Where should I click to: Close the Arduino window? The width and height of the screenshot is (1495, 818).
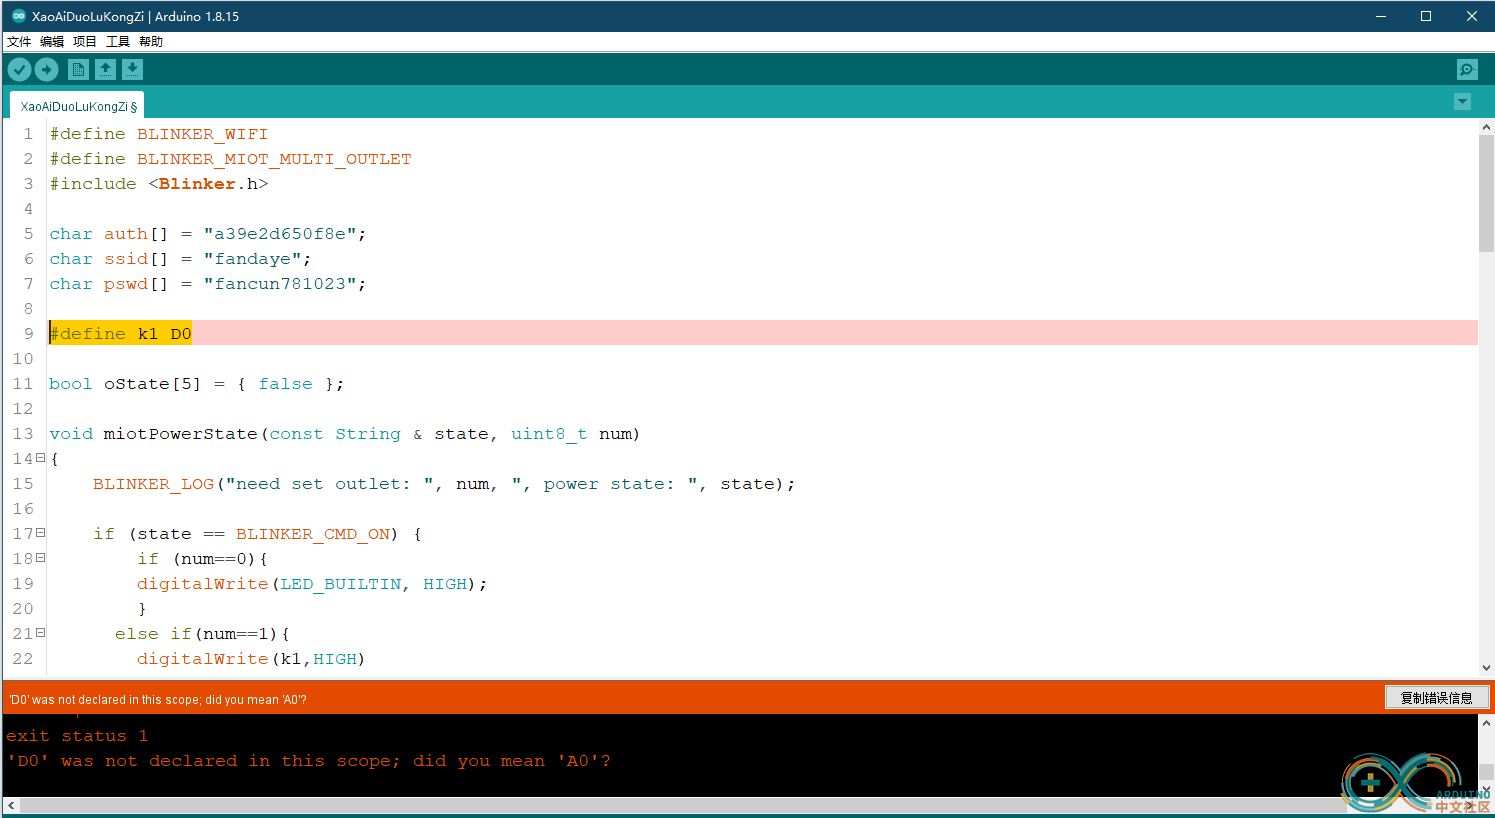[1472, 16]
